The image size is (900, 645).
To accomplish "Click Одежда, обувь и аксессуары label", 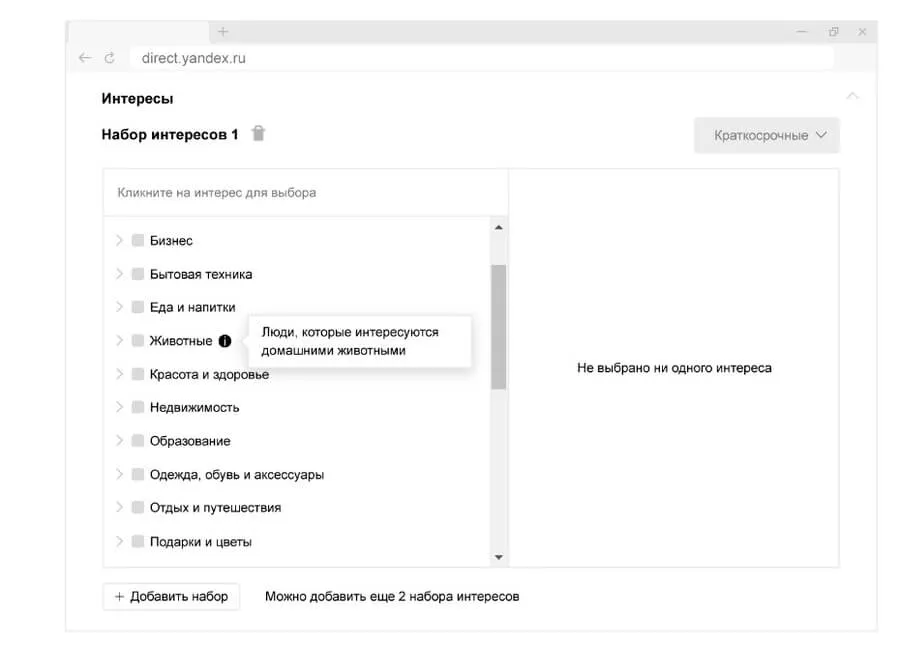I will 236,474.
